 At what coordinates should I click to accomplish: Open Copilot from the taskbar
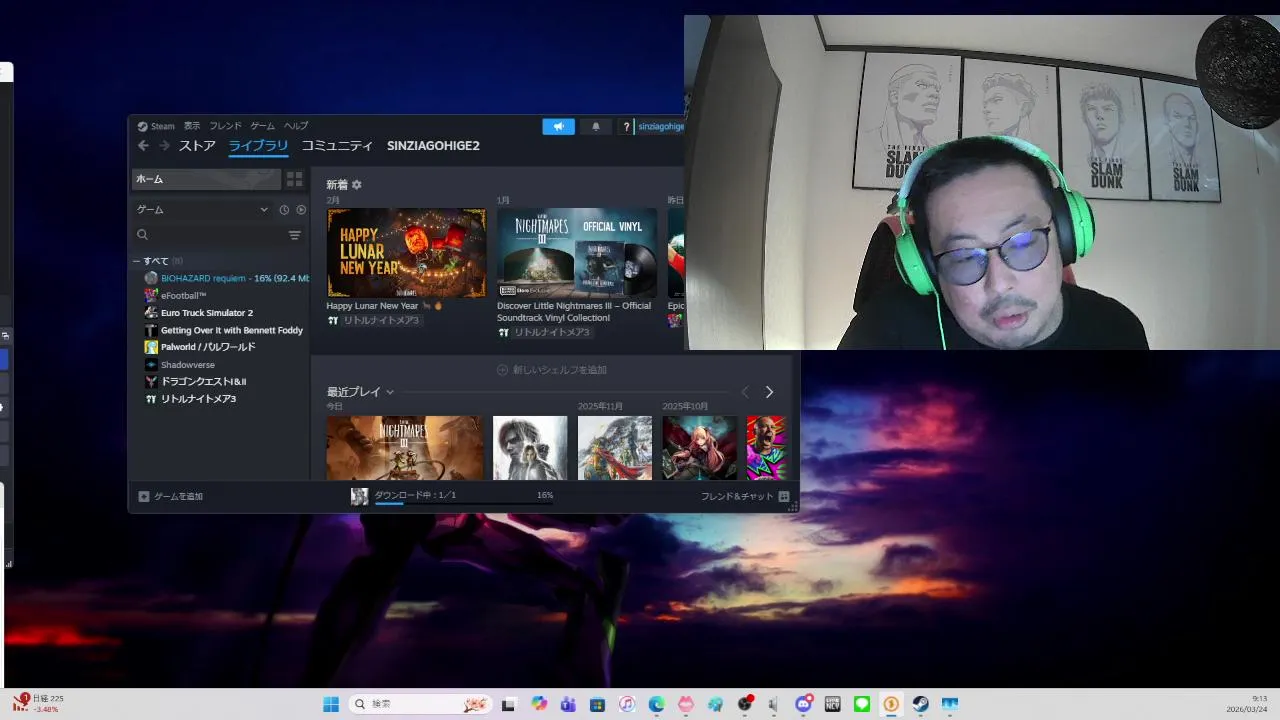[x=539, y=704]
